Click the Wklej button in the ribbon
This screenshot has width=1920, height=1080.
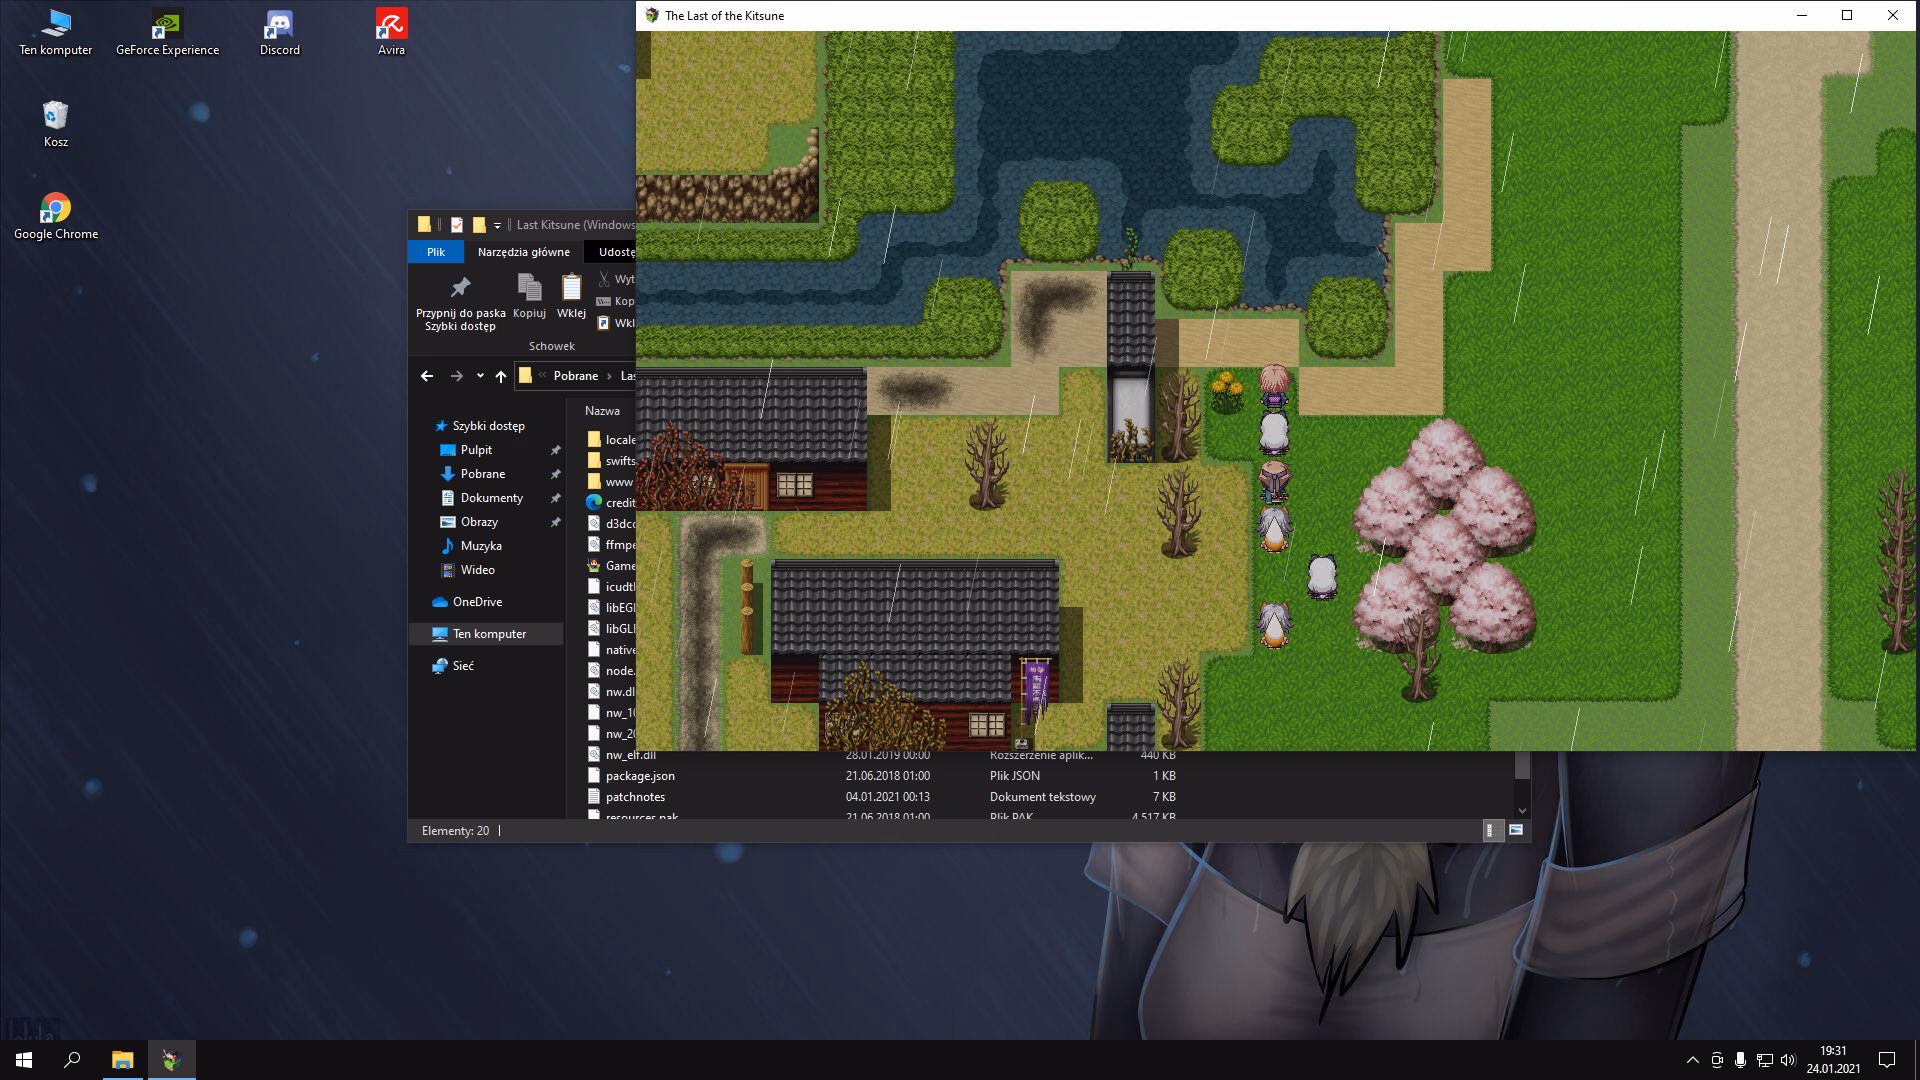coord(571,296)
